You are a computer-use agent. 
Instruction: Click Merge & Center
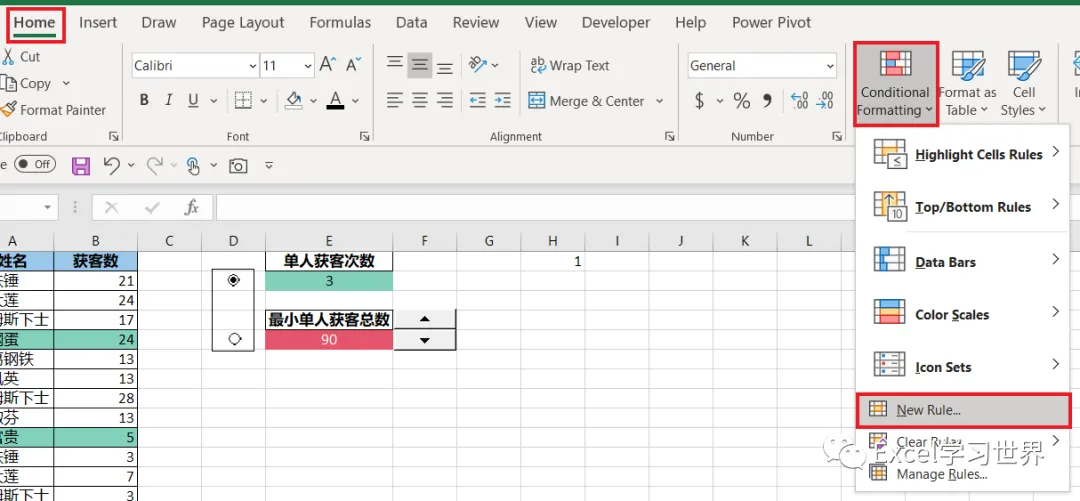click(x=586, y=101)
